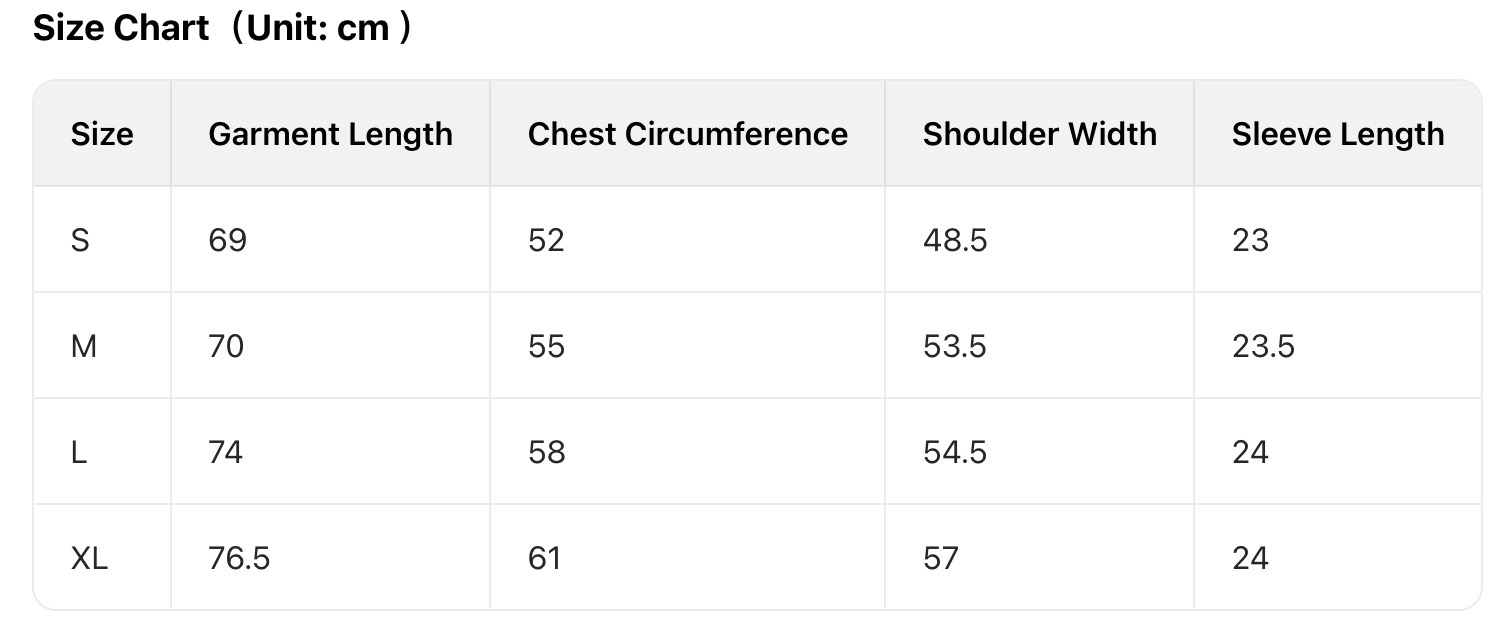Select sleeve length value 23.5
This screenshot has height=620, width=1496.
point(1263,346)
